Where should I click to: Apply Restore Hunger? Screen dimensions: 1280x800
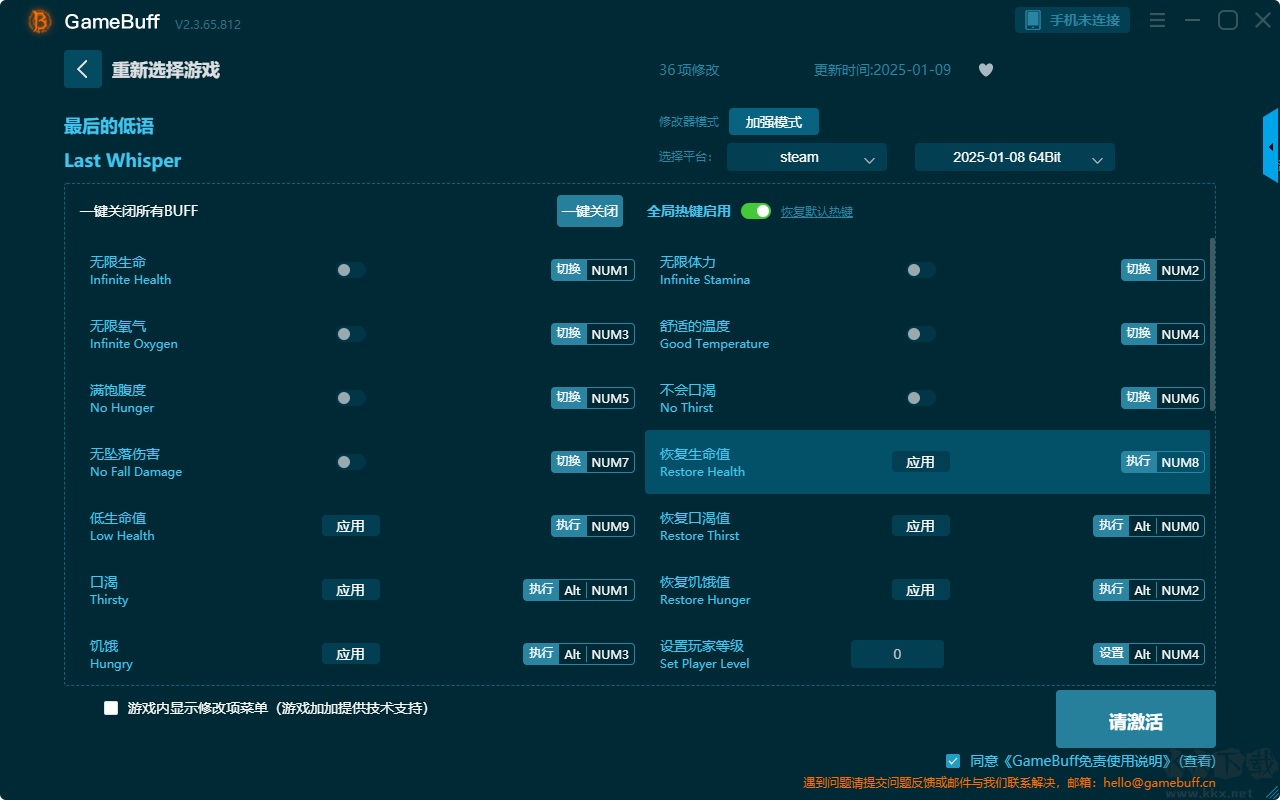(x=921, y=590)
